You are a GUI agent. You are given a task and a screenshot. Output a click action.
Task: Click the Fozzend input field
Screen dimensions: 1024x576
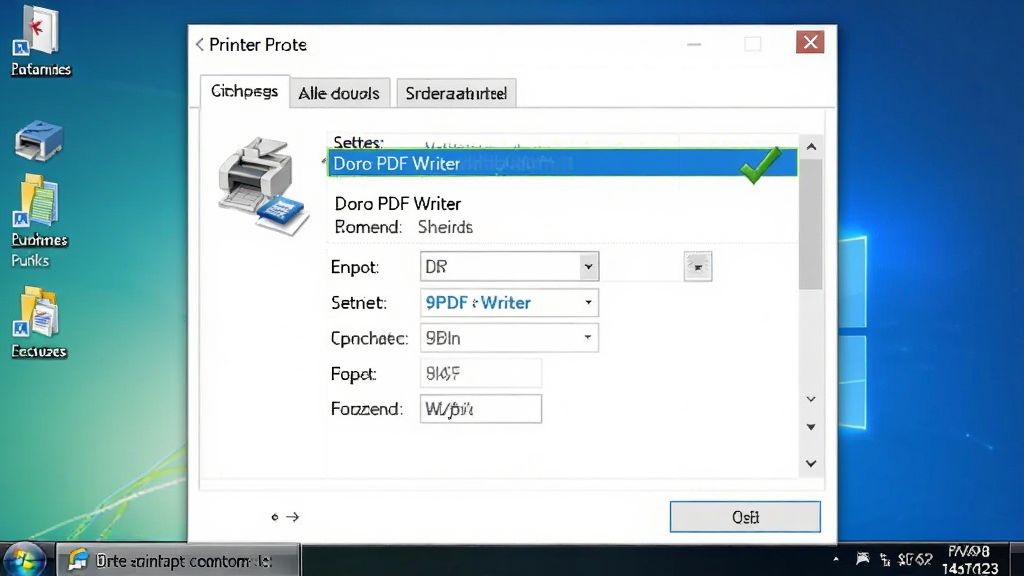tap(481, 409)
